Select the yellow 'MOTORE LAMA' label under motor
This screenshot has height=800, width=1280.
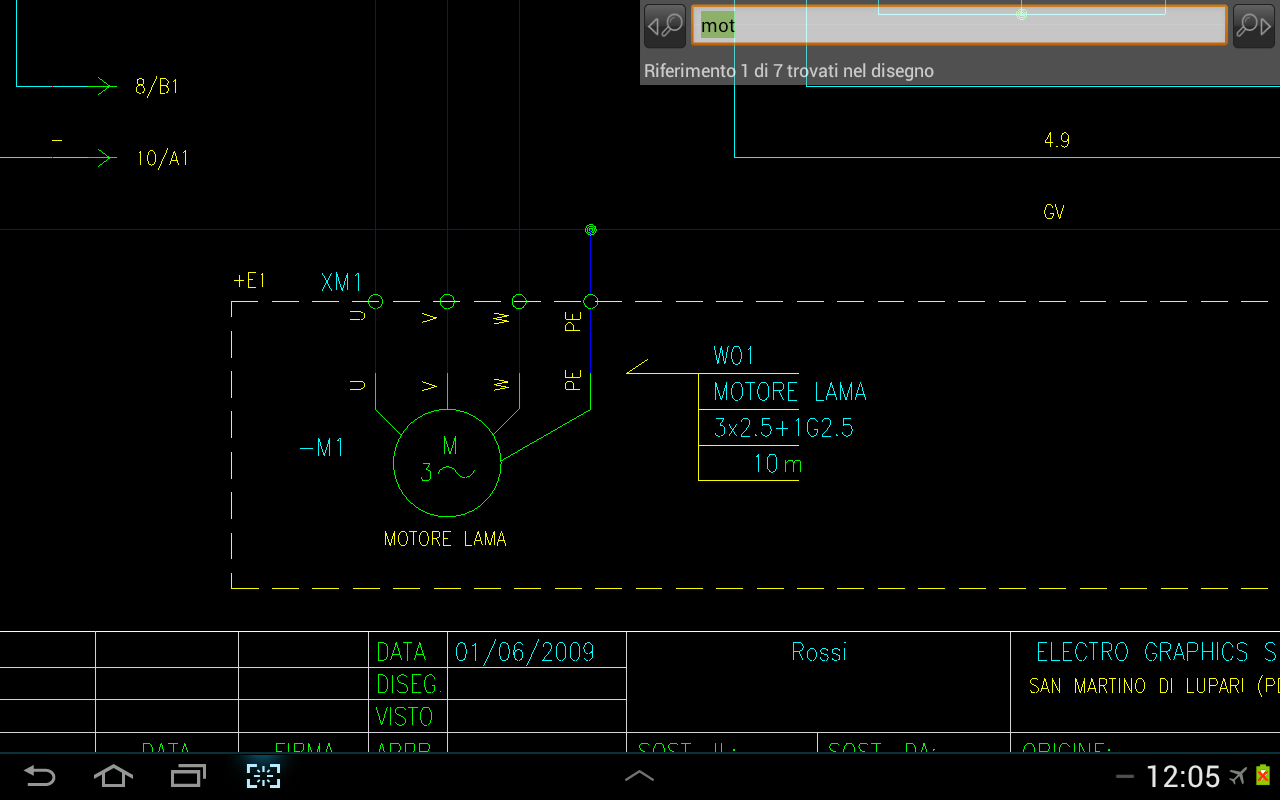[445, 539]
